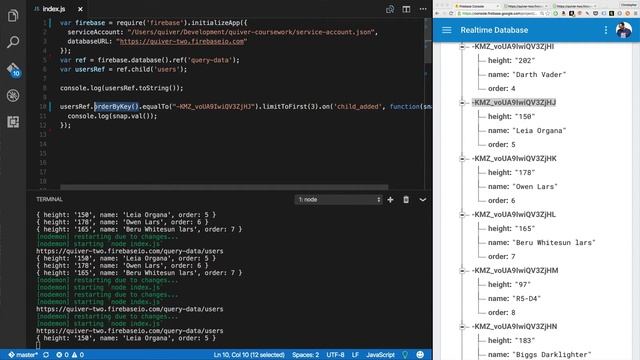Click the sync changes icon in status bar
The height and width of the screenshot is (360, 640).
point(46,355)
